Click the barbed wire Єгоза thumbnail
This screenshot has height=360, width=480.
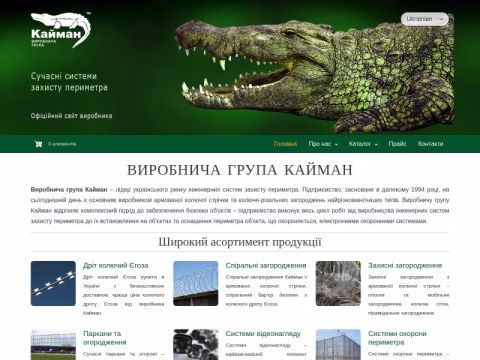pos(53,283)
